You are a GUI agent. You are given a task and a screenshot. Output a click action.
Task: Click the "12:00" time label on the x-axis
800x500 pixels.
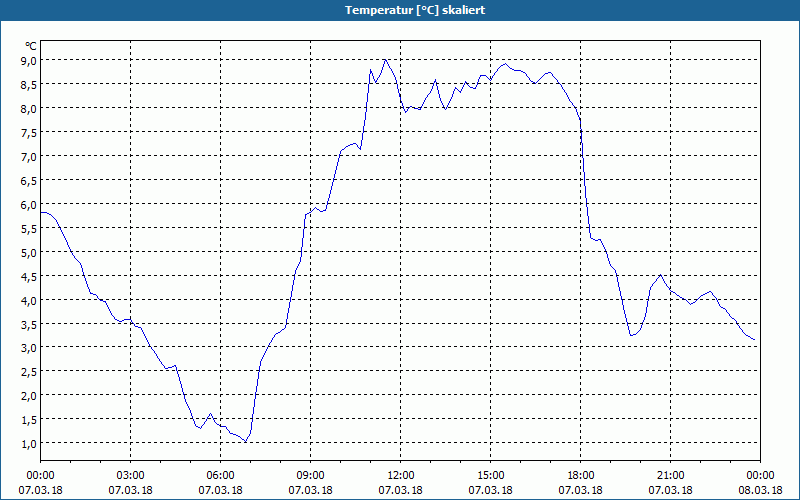[401, 476]
